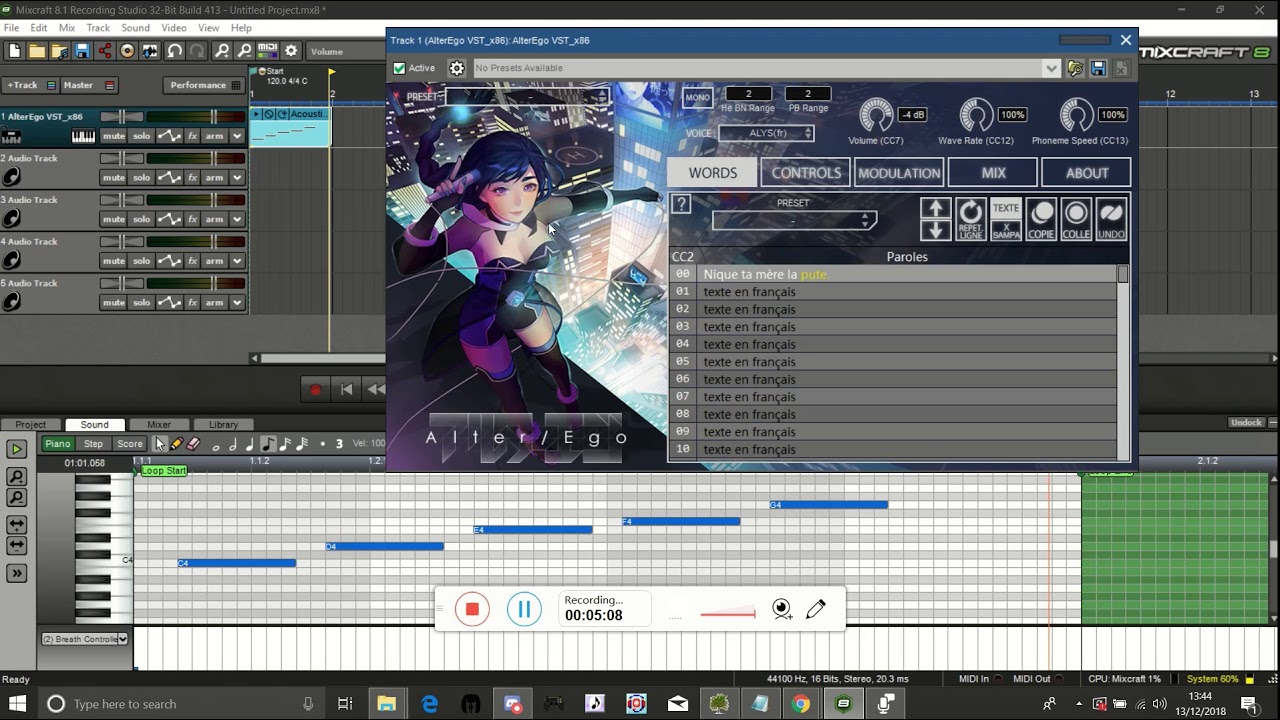Switch to the CONTROLS tab in AlterEgo
The image size is (1280, 720).
click(x=806, y=173)
